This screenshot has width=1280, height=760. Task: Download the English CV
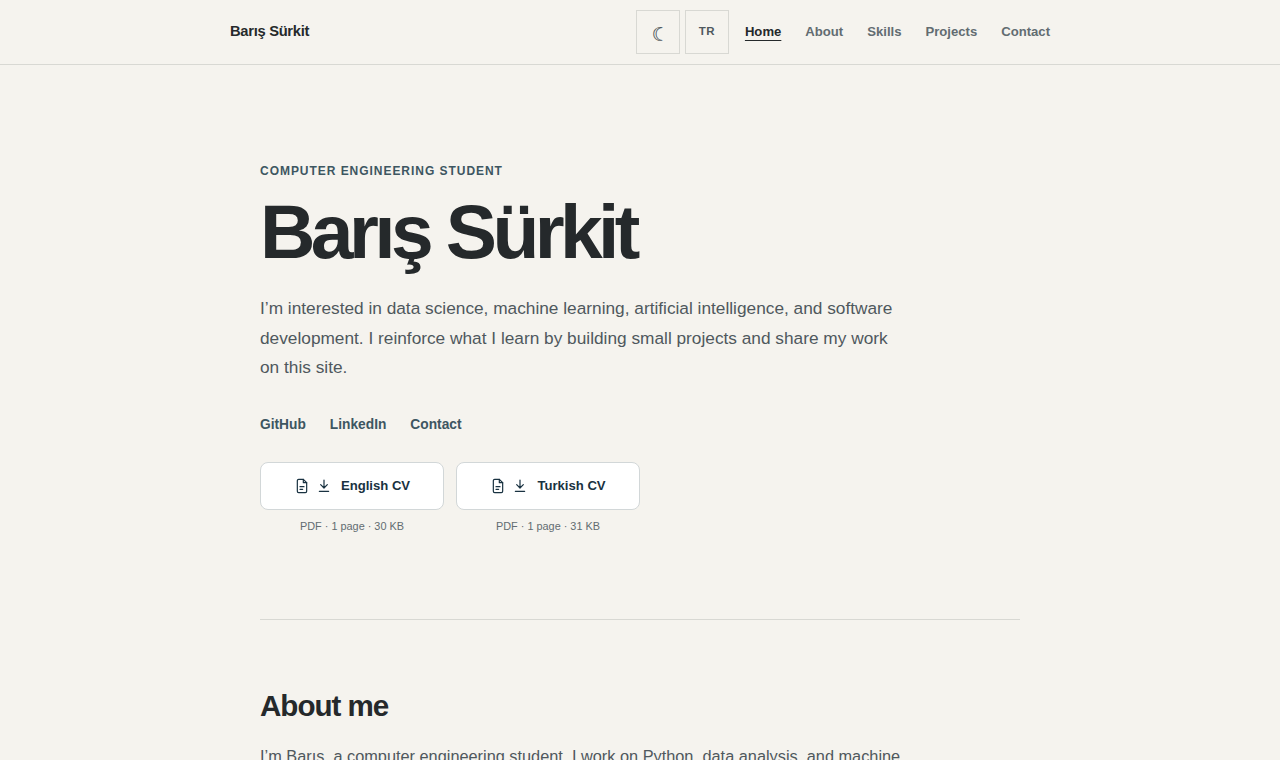coord(352,486)
